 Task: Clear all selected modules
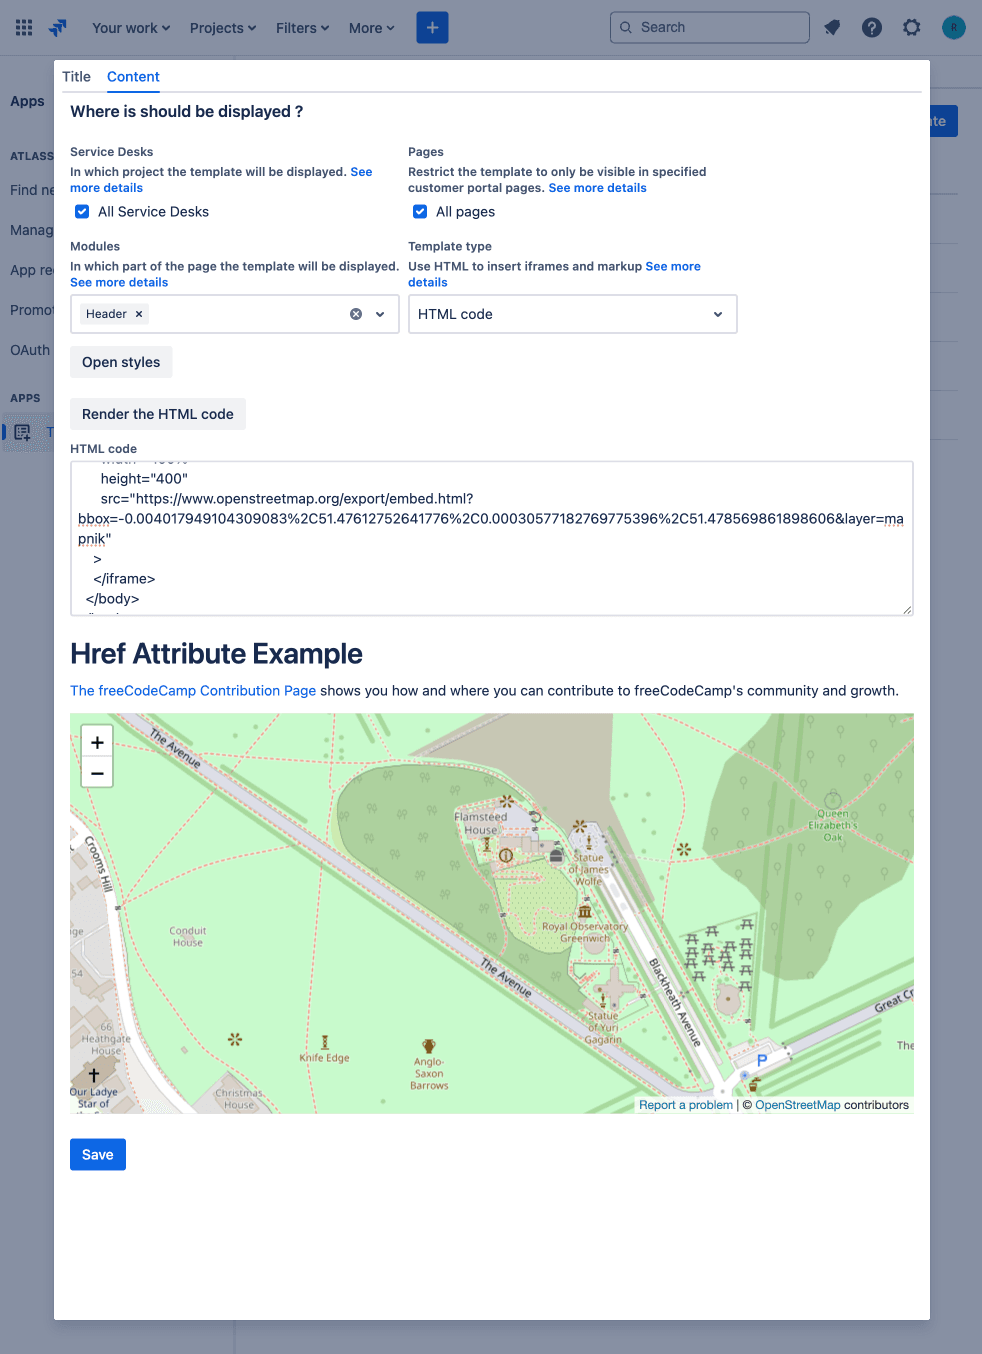coord(356,314)
